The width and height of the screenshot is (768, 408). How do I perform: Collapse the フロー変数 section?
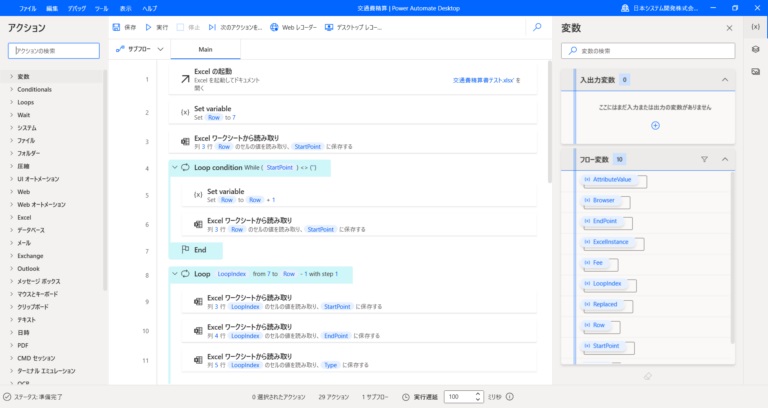click(725, 159)
